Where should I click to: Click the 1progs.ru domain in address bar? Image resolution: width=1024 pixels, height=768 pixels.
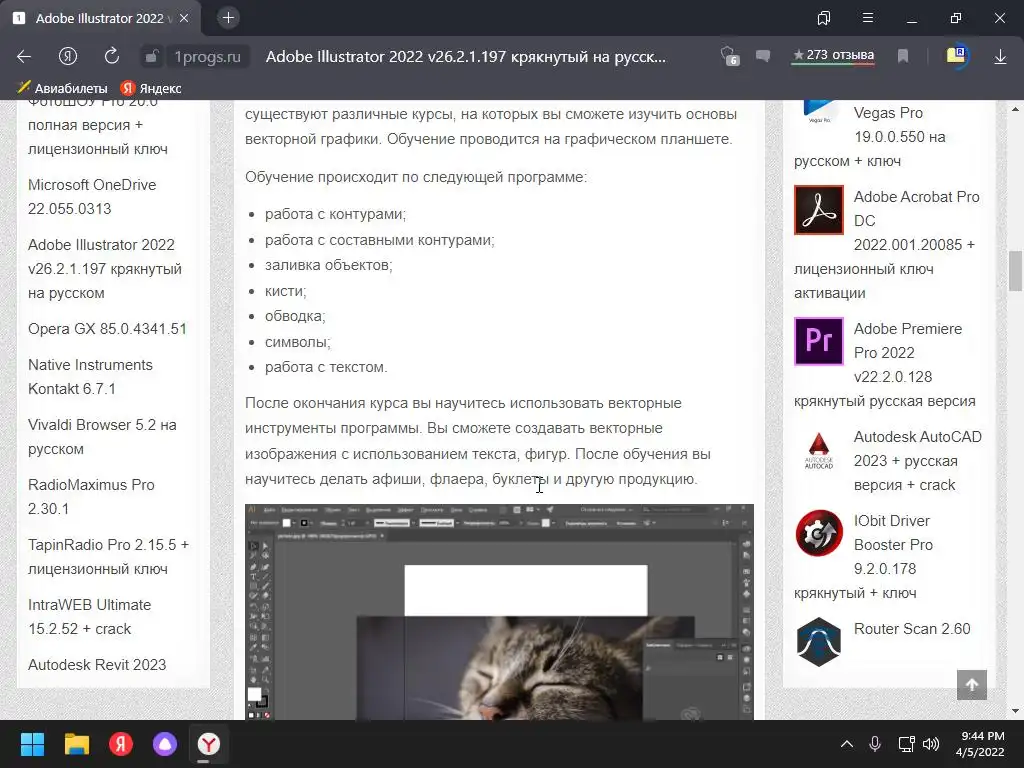[208, 57]
